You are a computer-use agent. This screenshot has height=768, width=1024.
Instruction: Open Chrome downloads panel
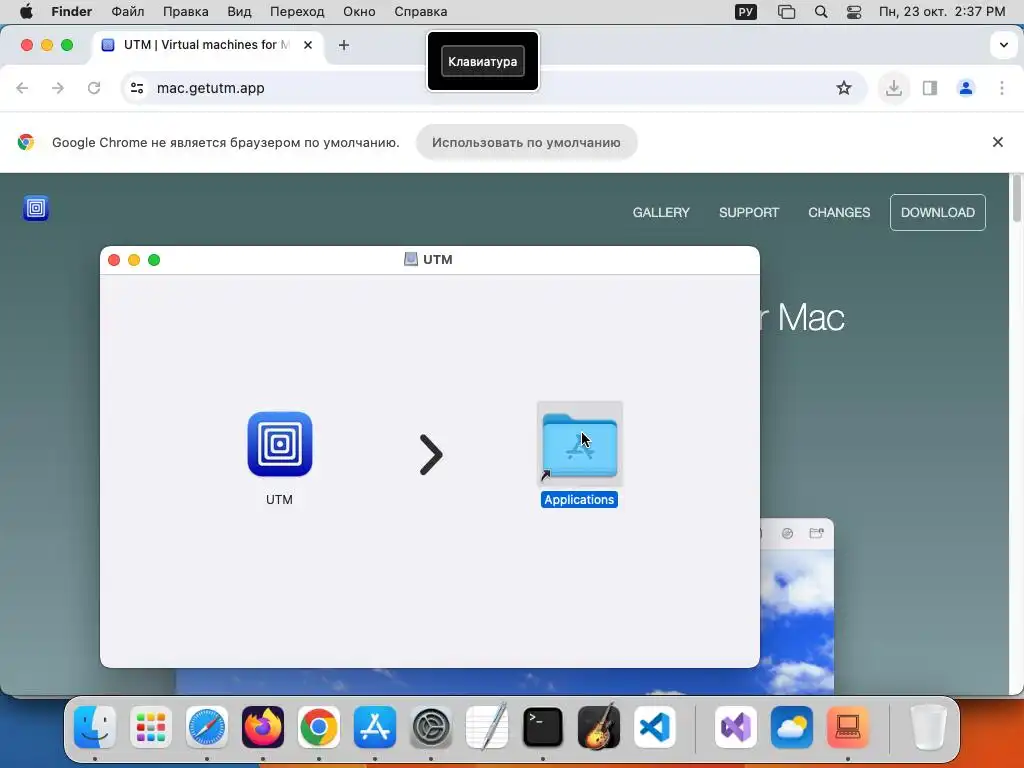(x=893, y=88)
